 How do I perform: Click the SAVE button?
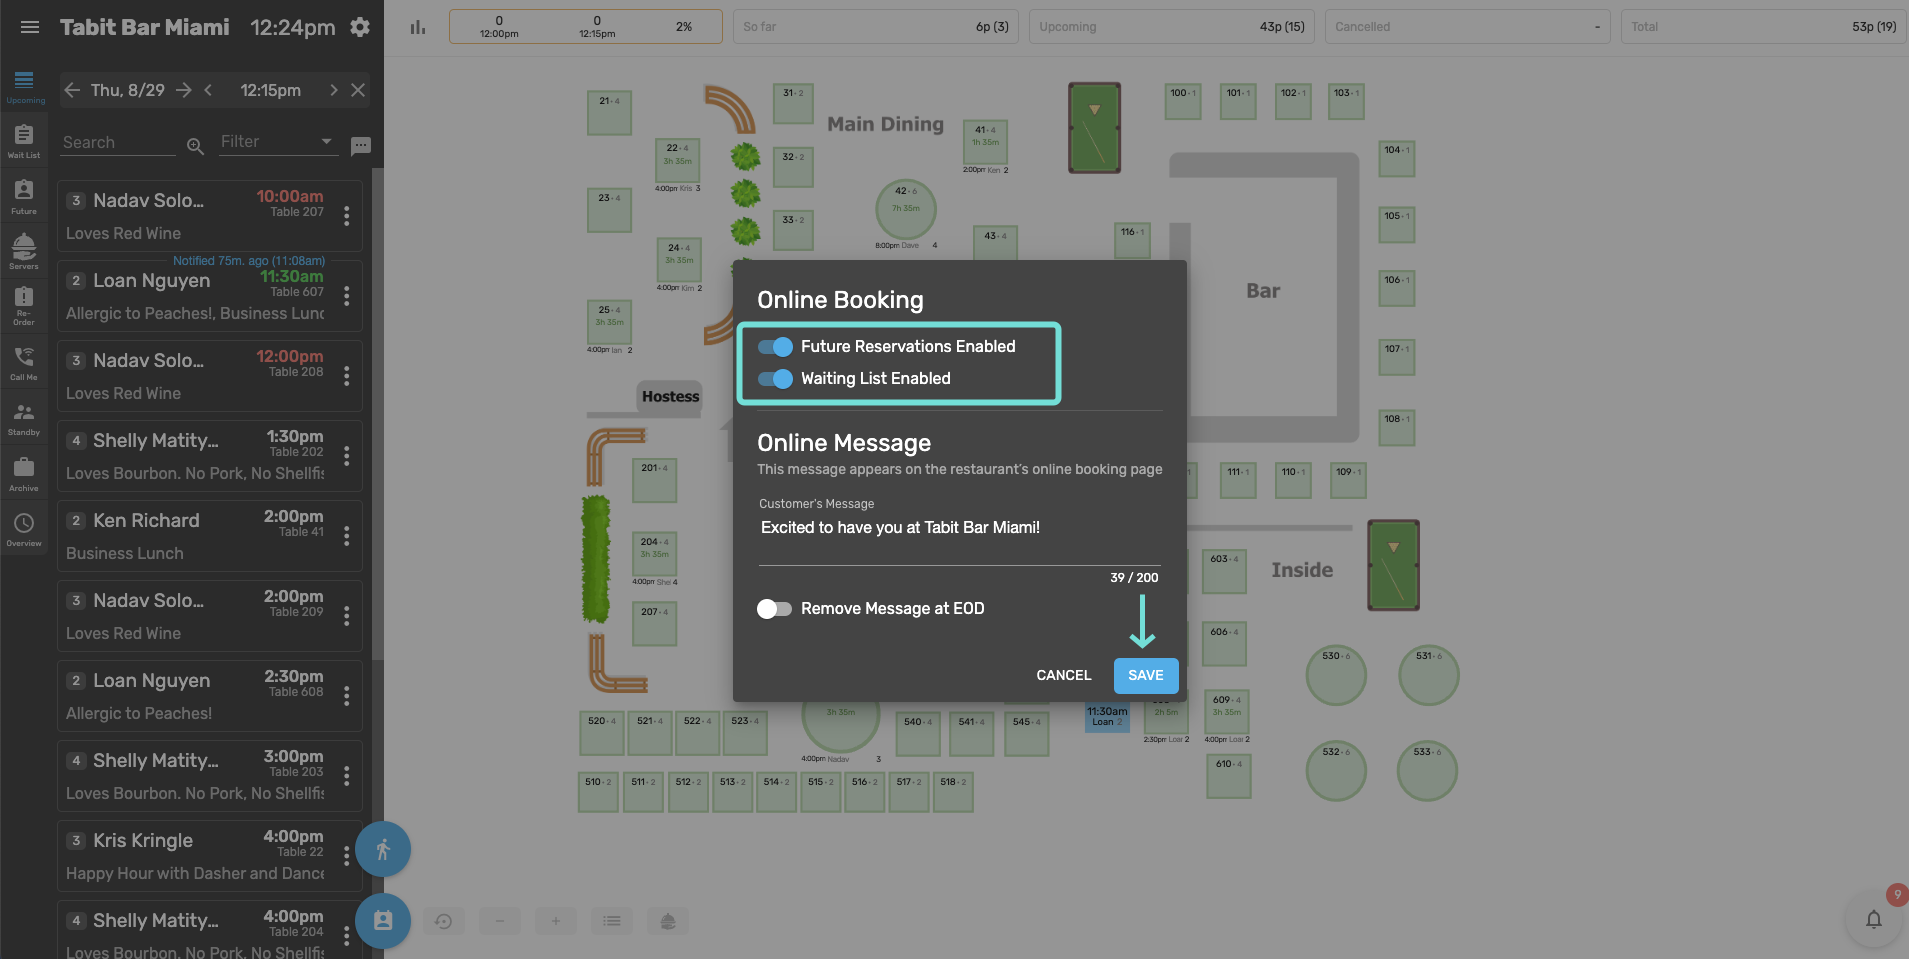(1145, 676)
